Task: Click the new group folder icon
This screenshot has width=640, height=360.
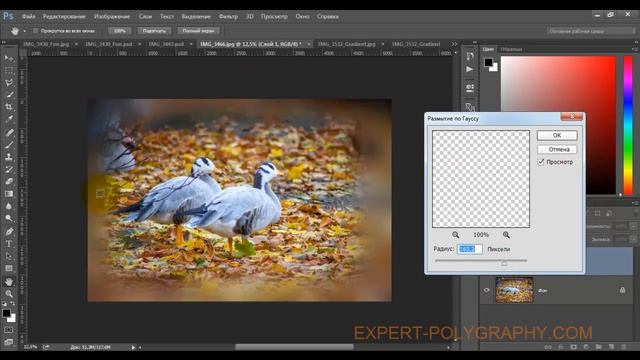Action: pyautogui.click(x=598, y=347)
